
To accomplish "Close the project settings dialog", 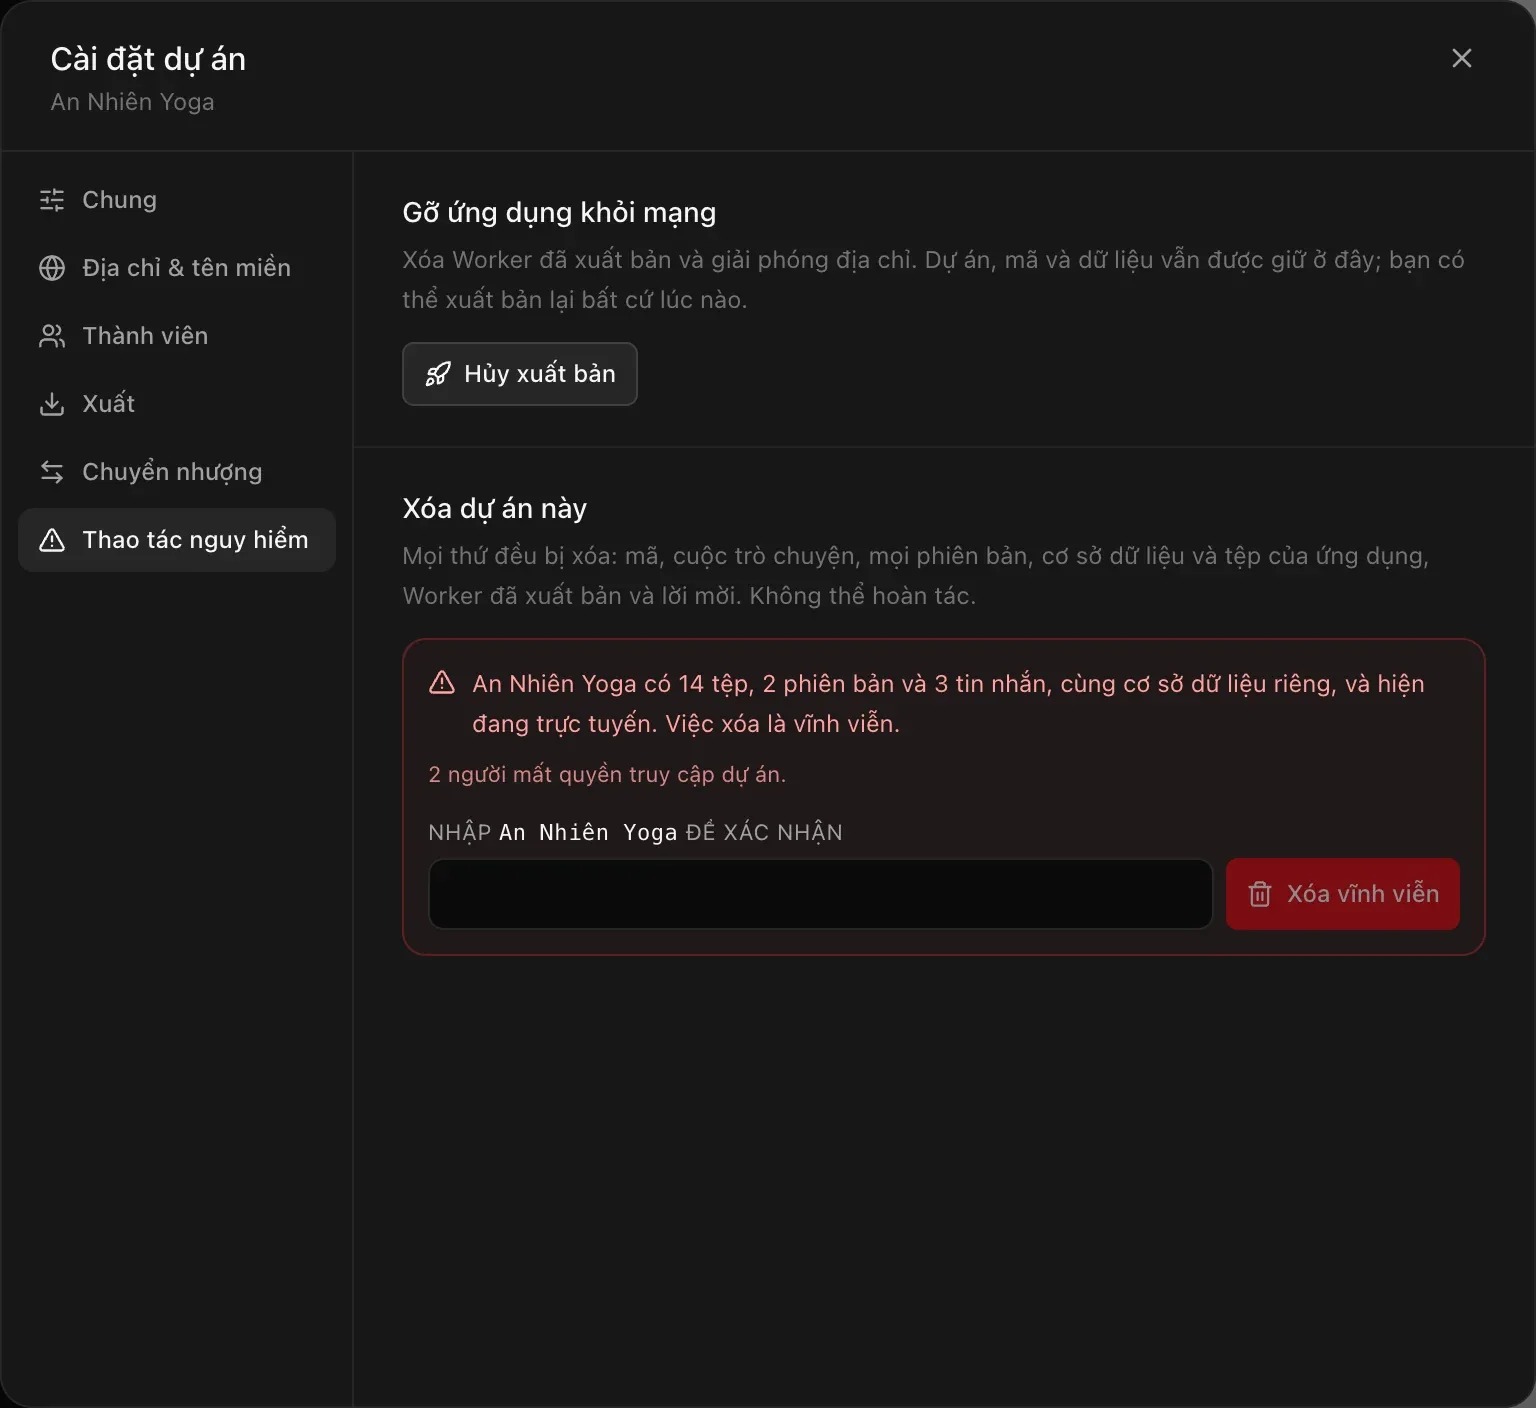I will [x=1462, y=58].
